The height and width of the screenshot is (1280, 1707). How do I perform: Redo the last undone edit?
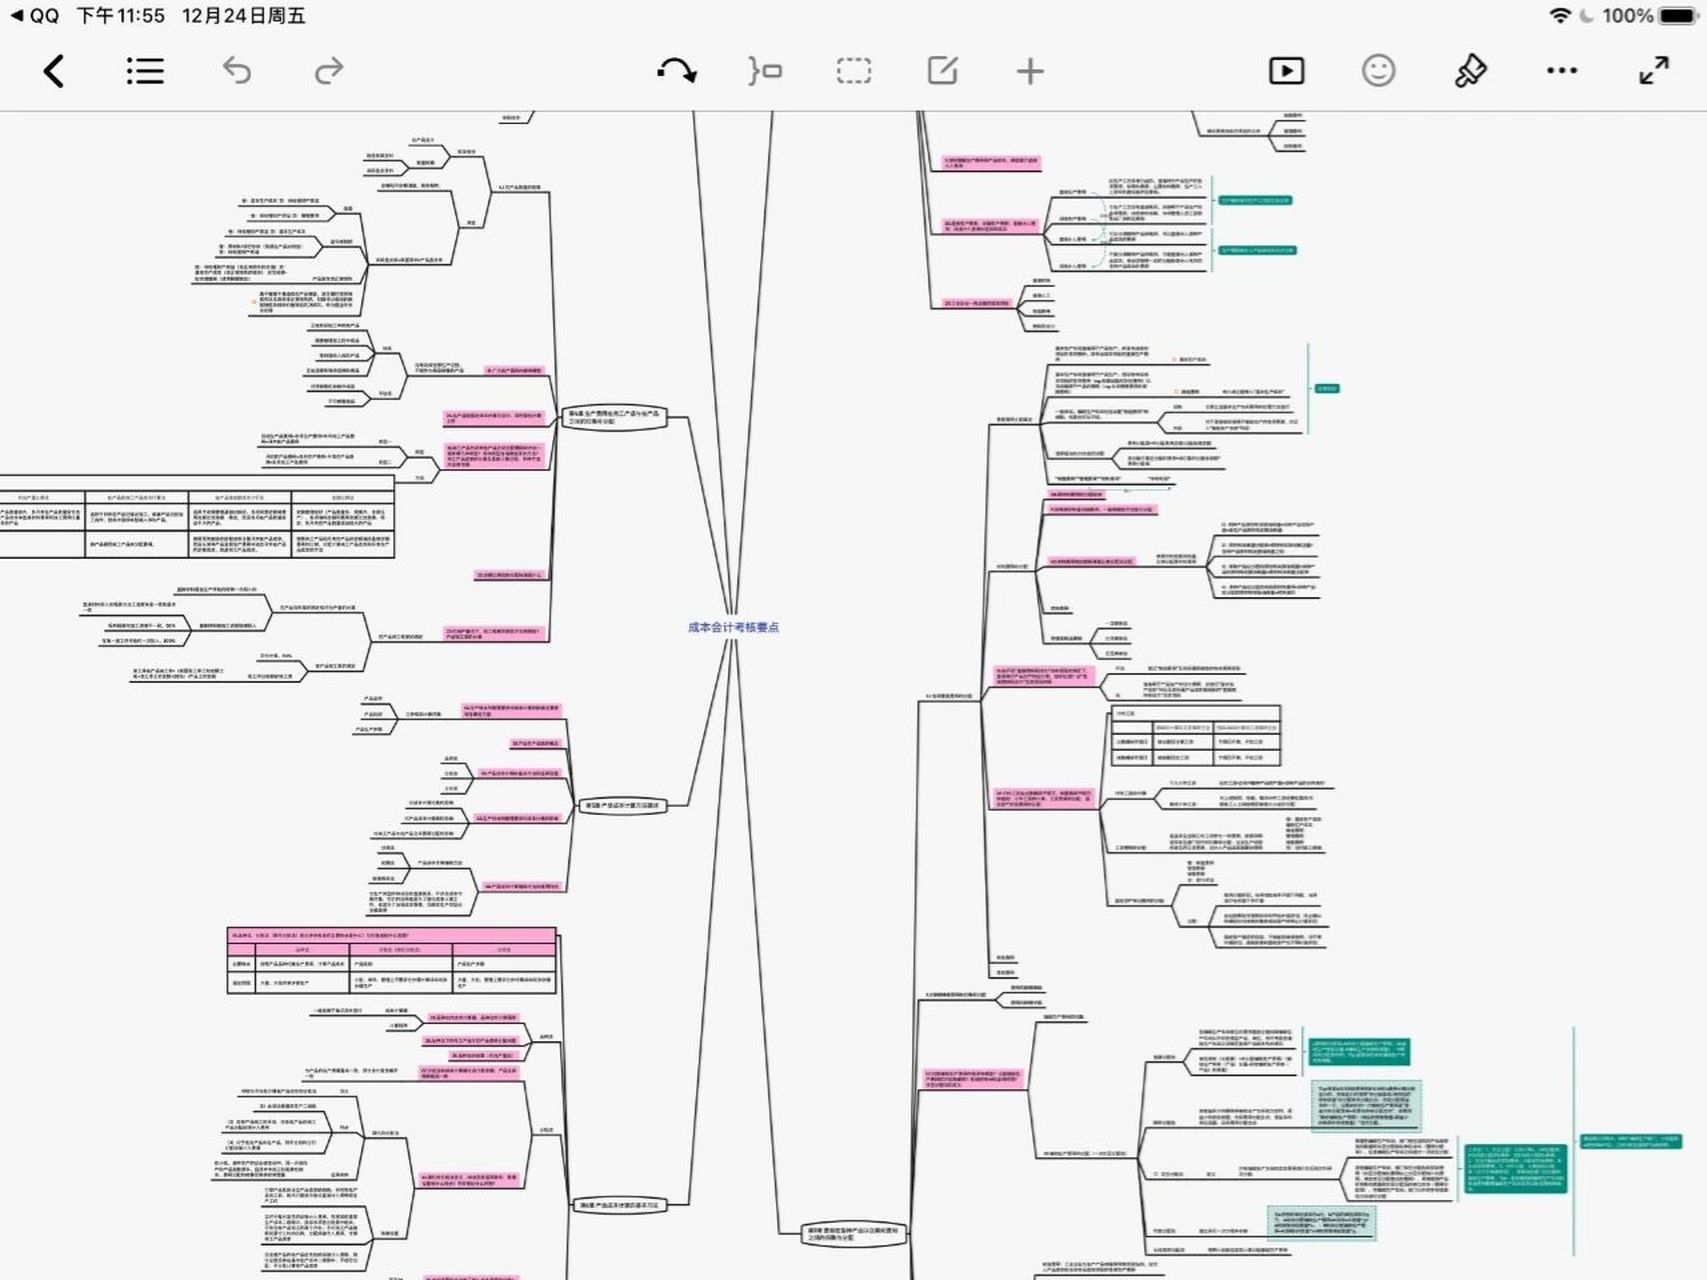point(329,71)
